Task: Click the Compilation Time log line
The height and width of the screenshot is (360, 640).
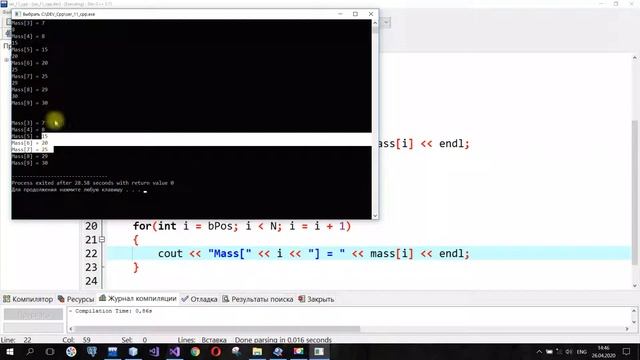Action: tap(110, 311)
